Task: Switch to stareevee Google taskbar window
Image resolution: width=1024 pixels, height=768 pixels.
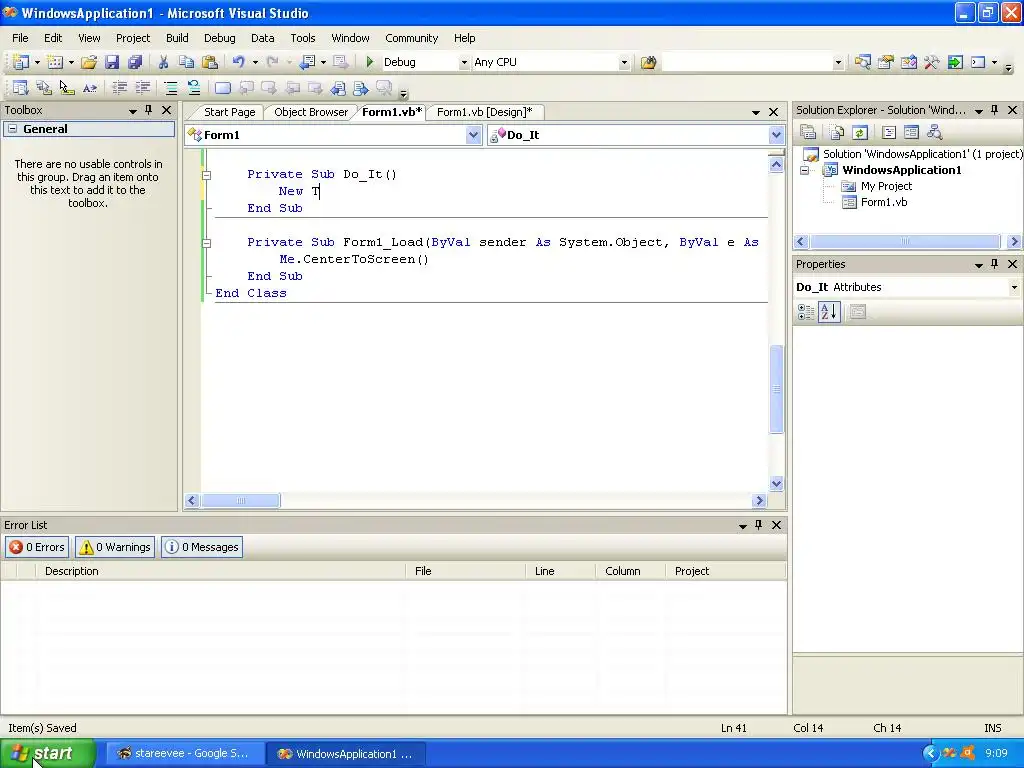Action: [185, 753]
